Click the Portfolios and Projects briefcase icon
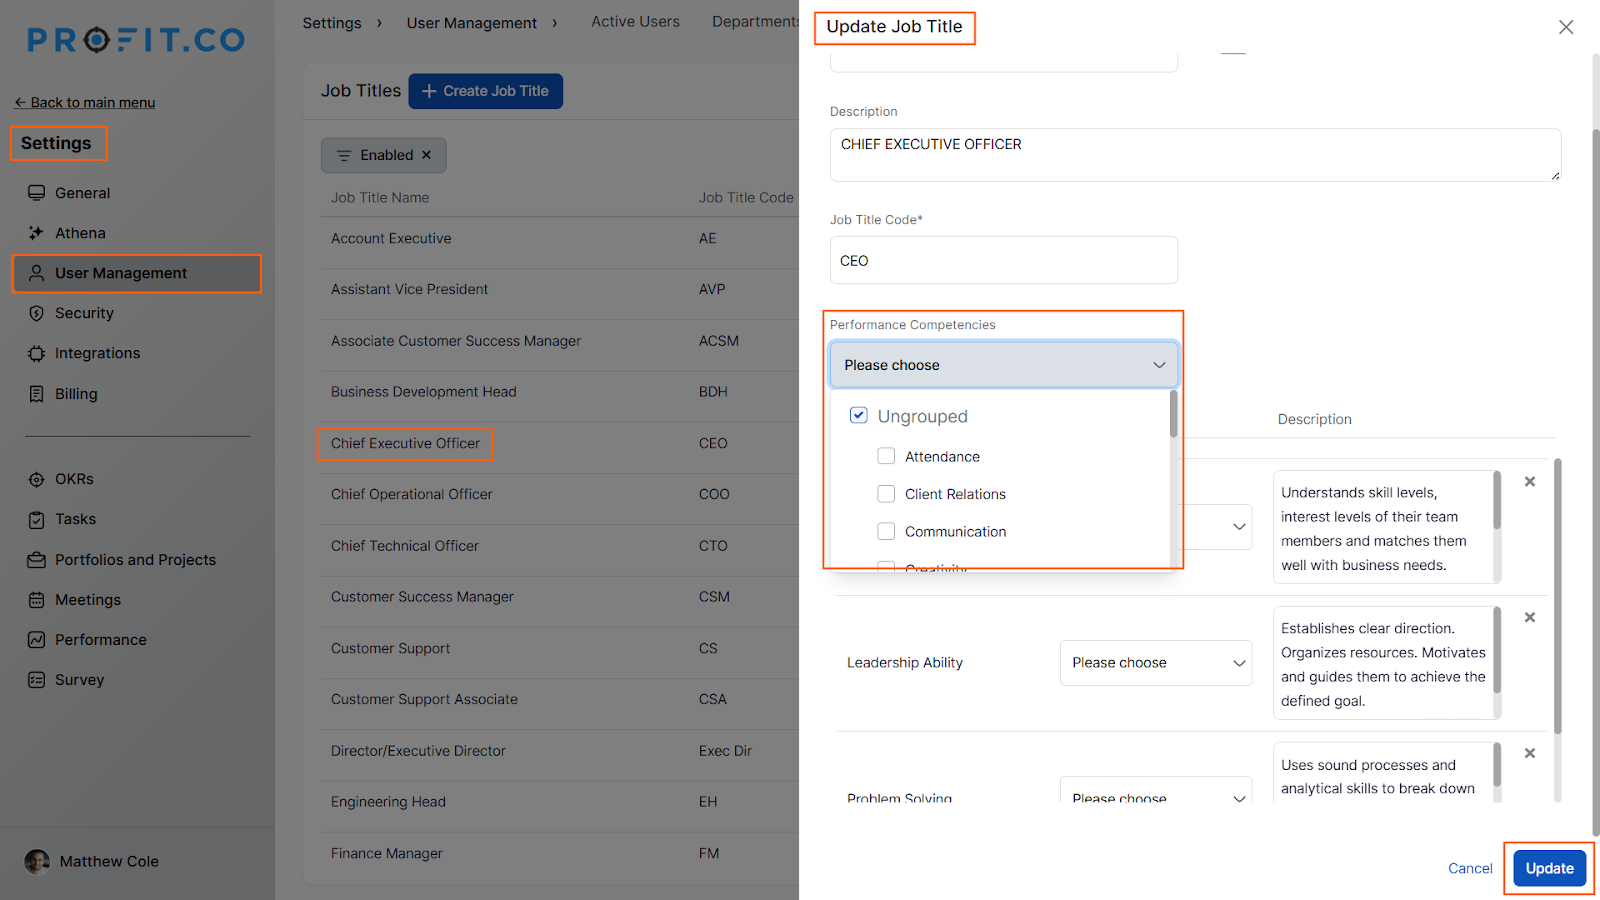The height and width of the screenshot is (900, 1600). tap(37, 560)
